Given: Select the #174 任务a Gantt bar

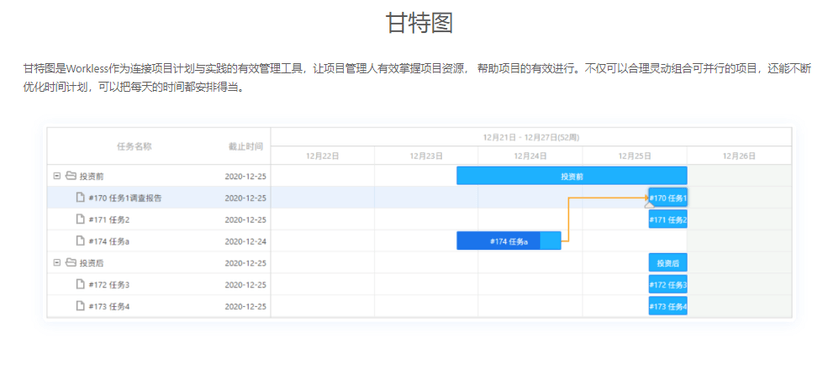Looking at the screenshot, I should pos(509,241).
